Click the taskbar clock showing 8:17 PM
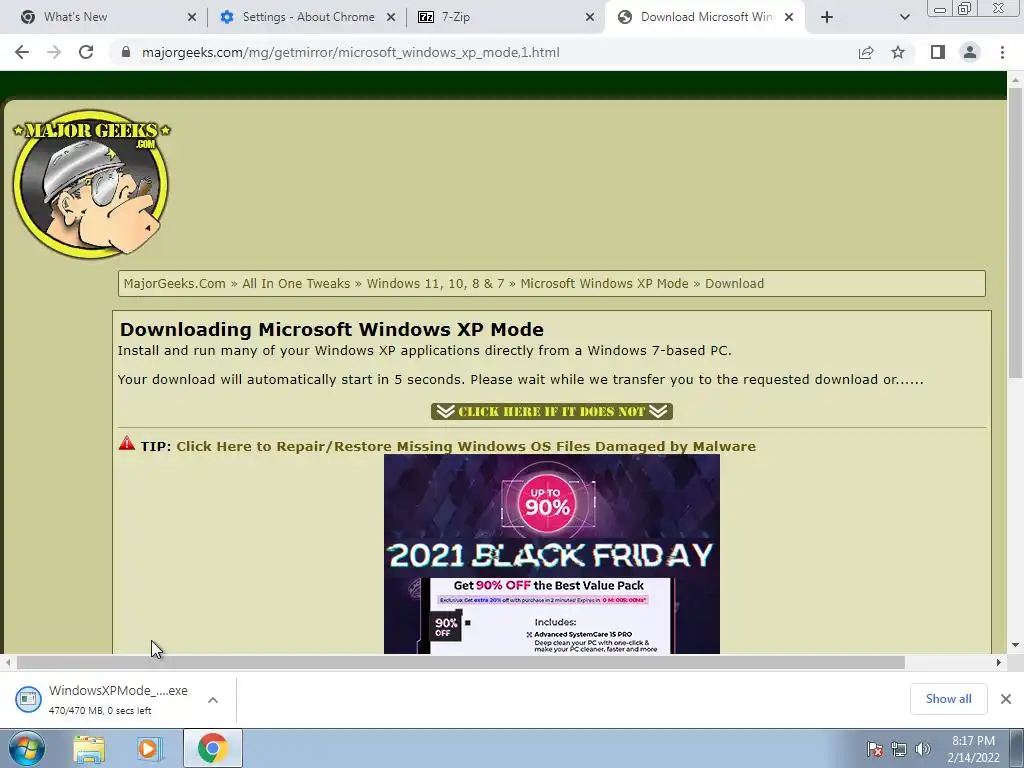Screen dimensions: 1024x768 coord(973,749)
